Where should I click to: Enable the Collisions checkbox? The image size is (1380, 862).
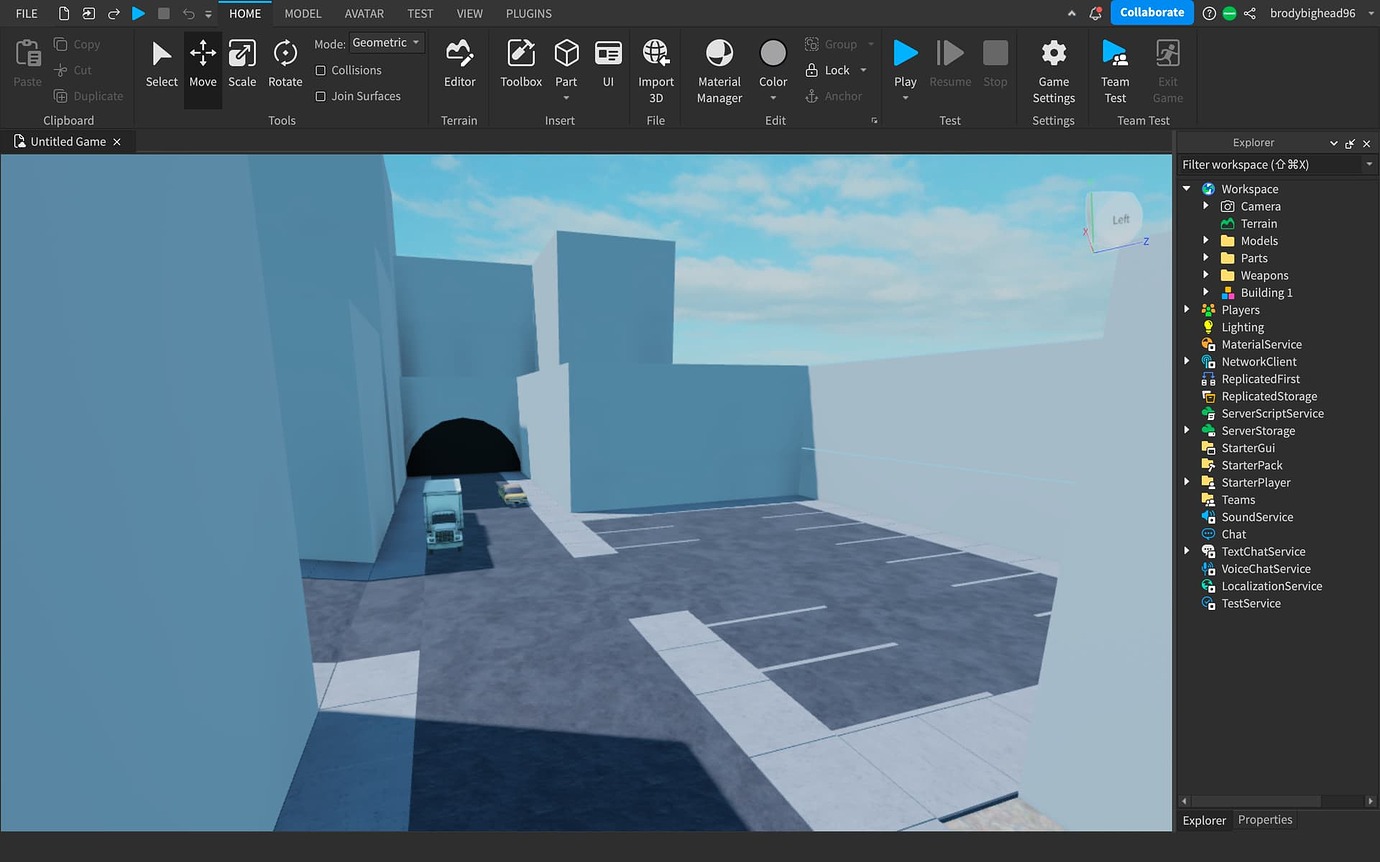click(322, 70)
